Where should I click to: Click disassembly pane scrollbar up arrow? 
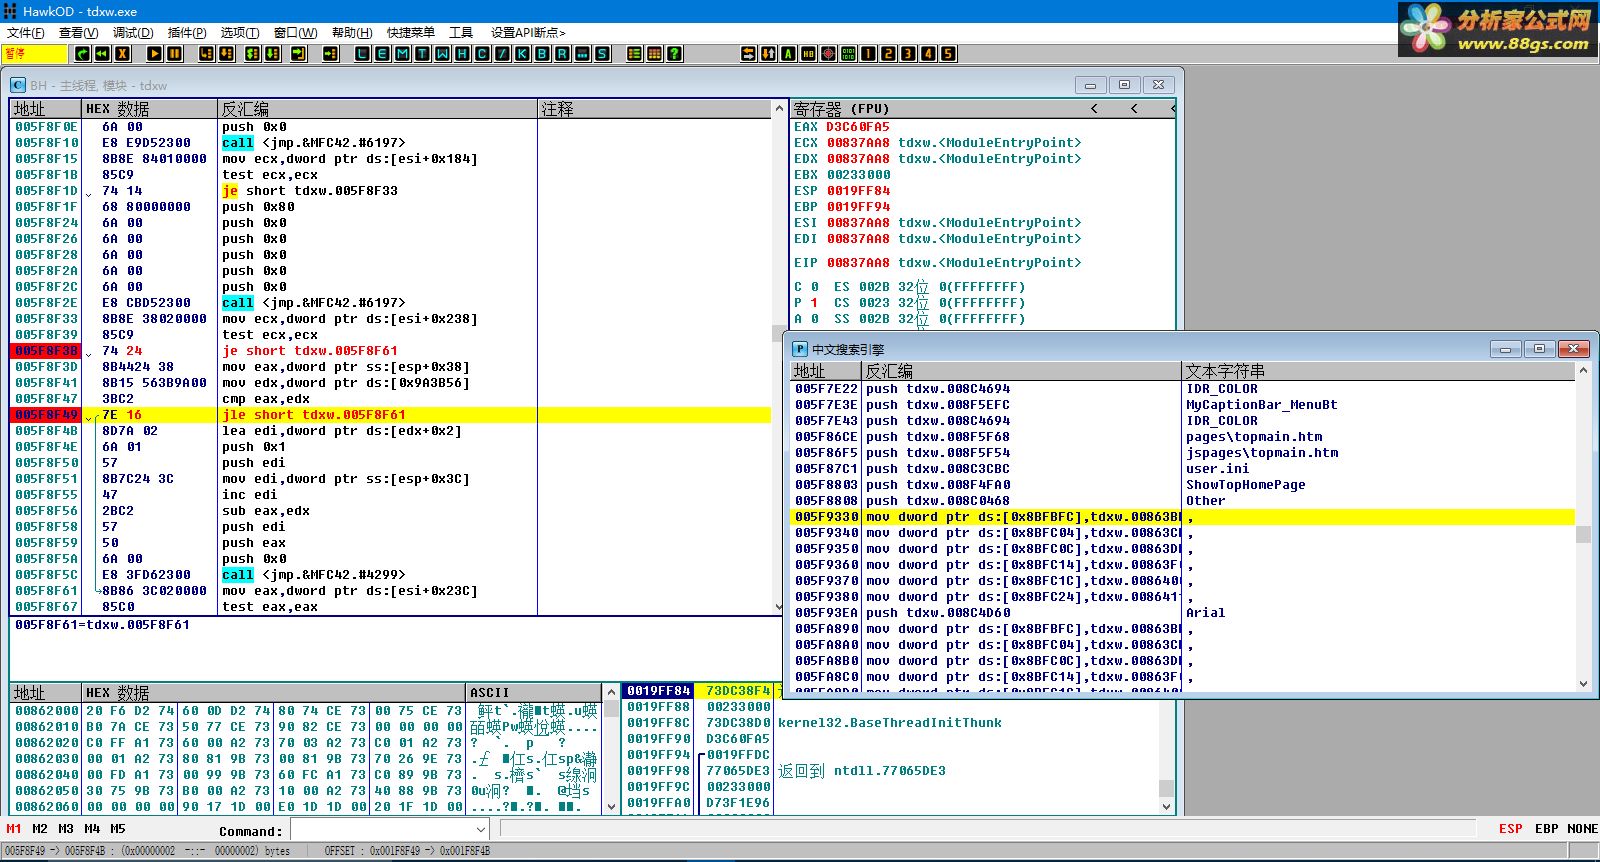pyautogui.click(x=779, y=108)
